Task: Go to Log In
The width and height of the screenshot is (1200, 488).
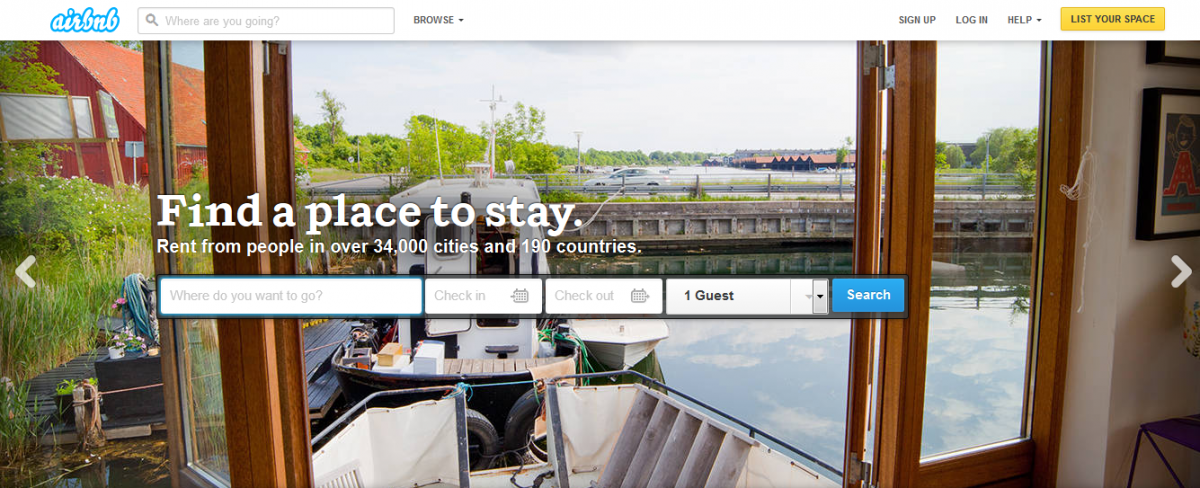Action: (971, 20)
